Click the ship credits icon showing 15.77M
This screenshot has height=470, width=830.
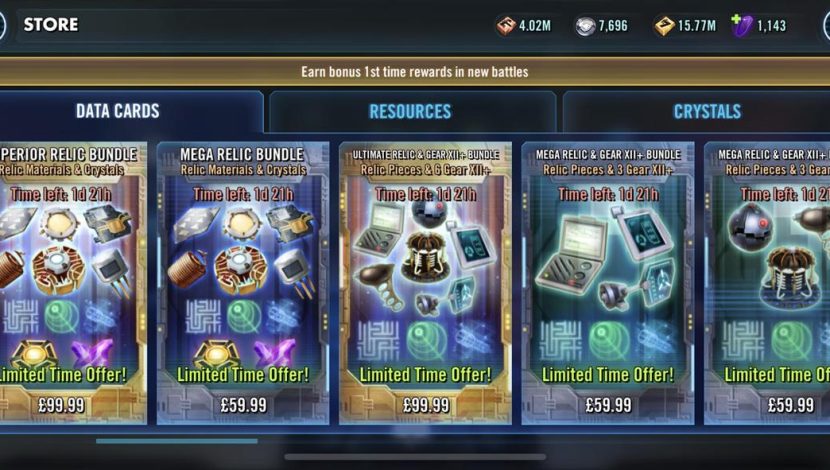(x=664, y=25)
